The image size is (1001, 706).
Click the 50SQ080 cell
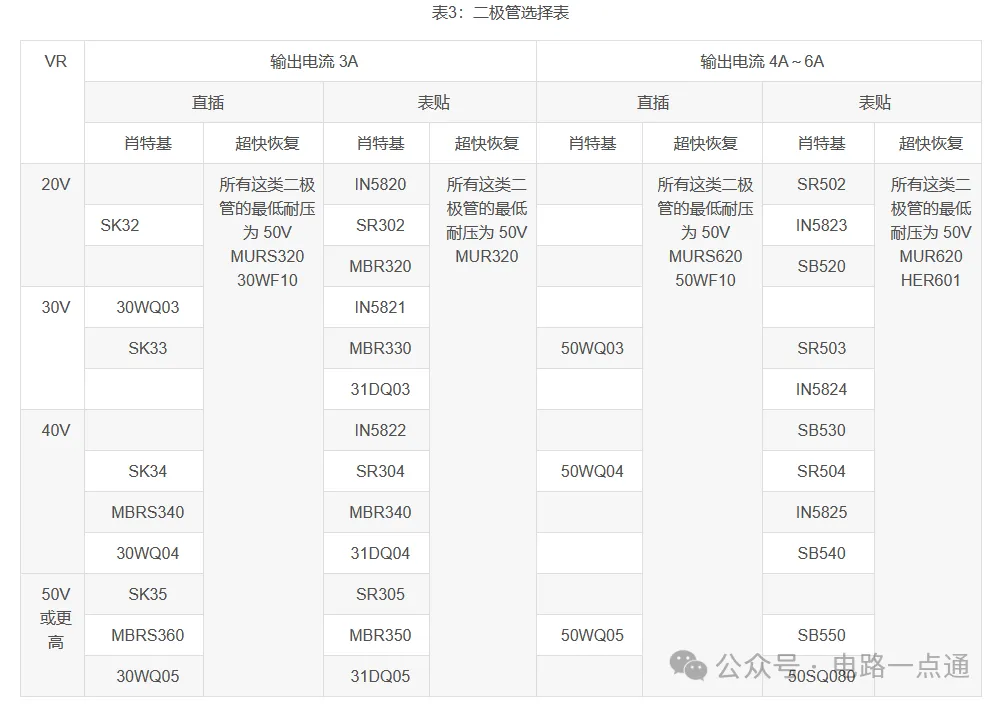(818, 676)
